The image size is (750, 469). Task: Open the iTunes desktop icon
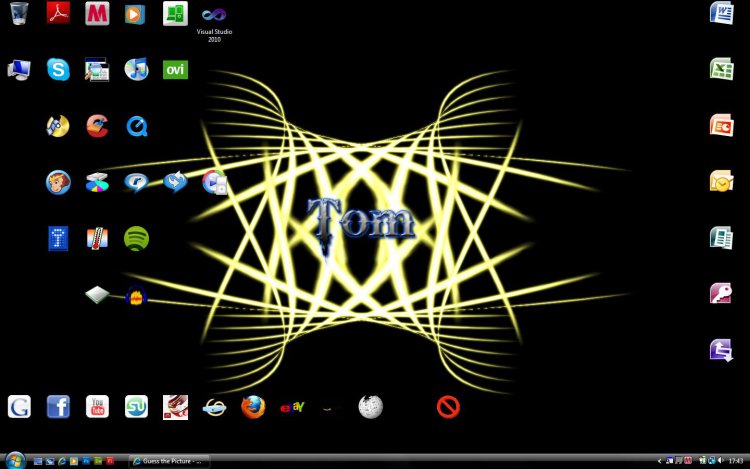136,69
